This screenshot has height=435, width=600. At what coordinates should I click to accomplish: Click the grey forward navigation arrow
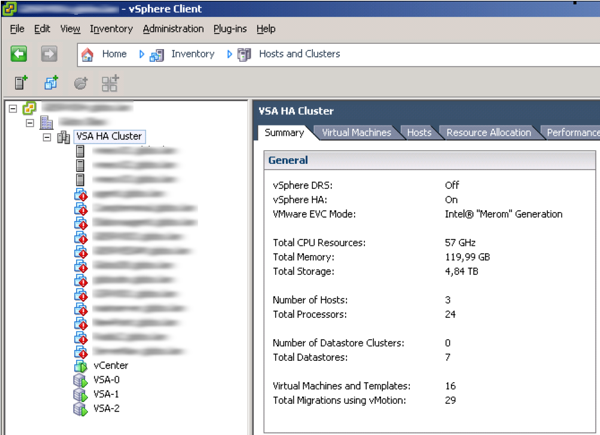point(49,54)
